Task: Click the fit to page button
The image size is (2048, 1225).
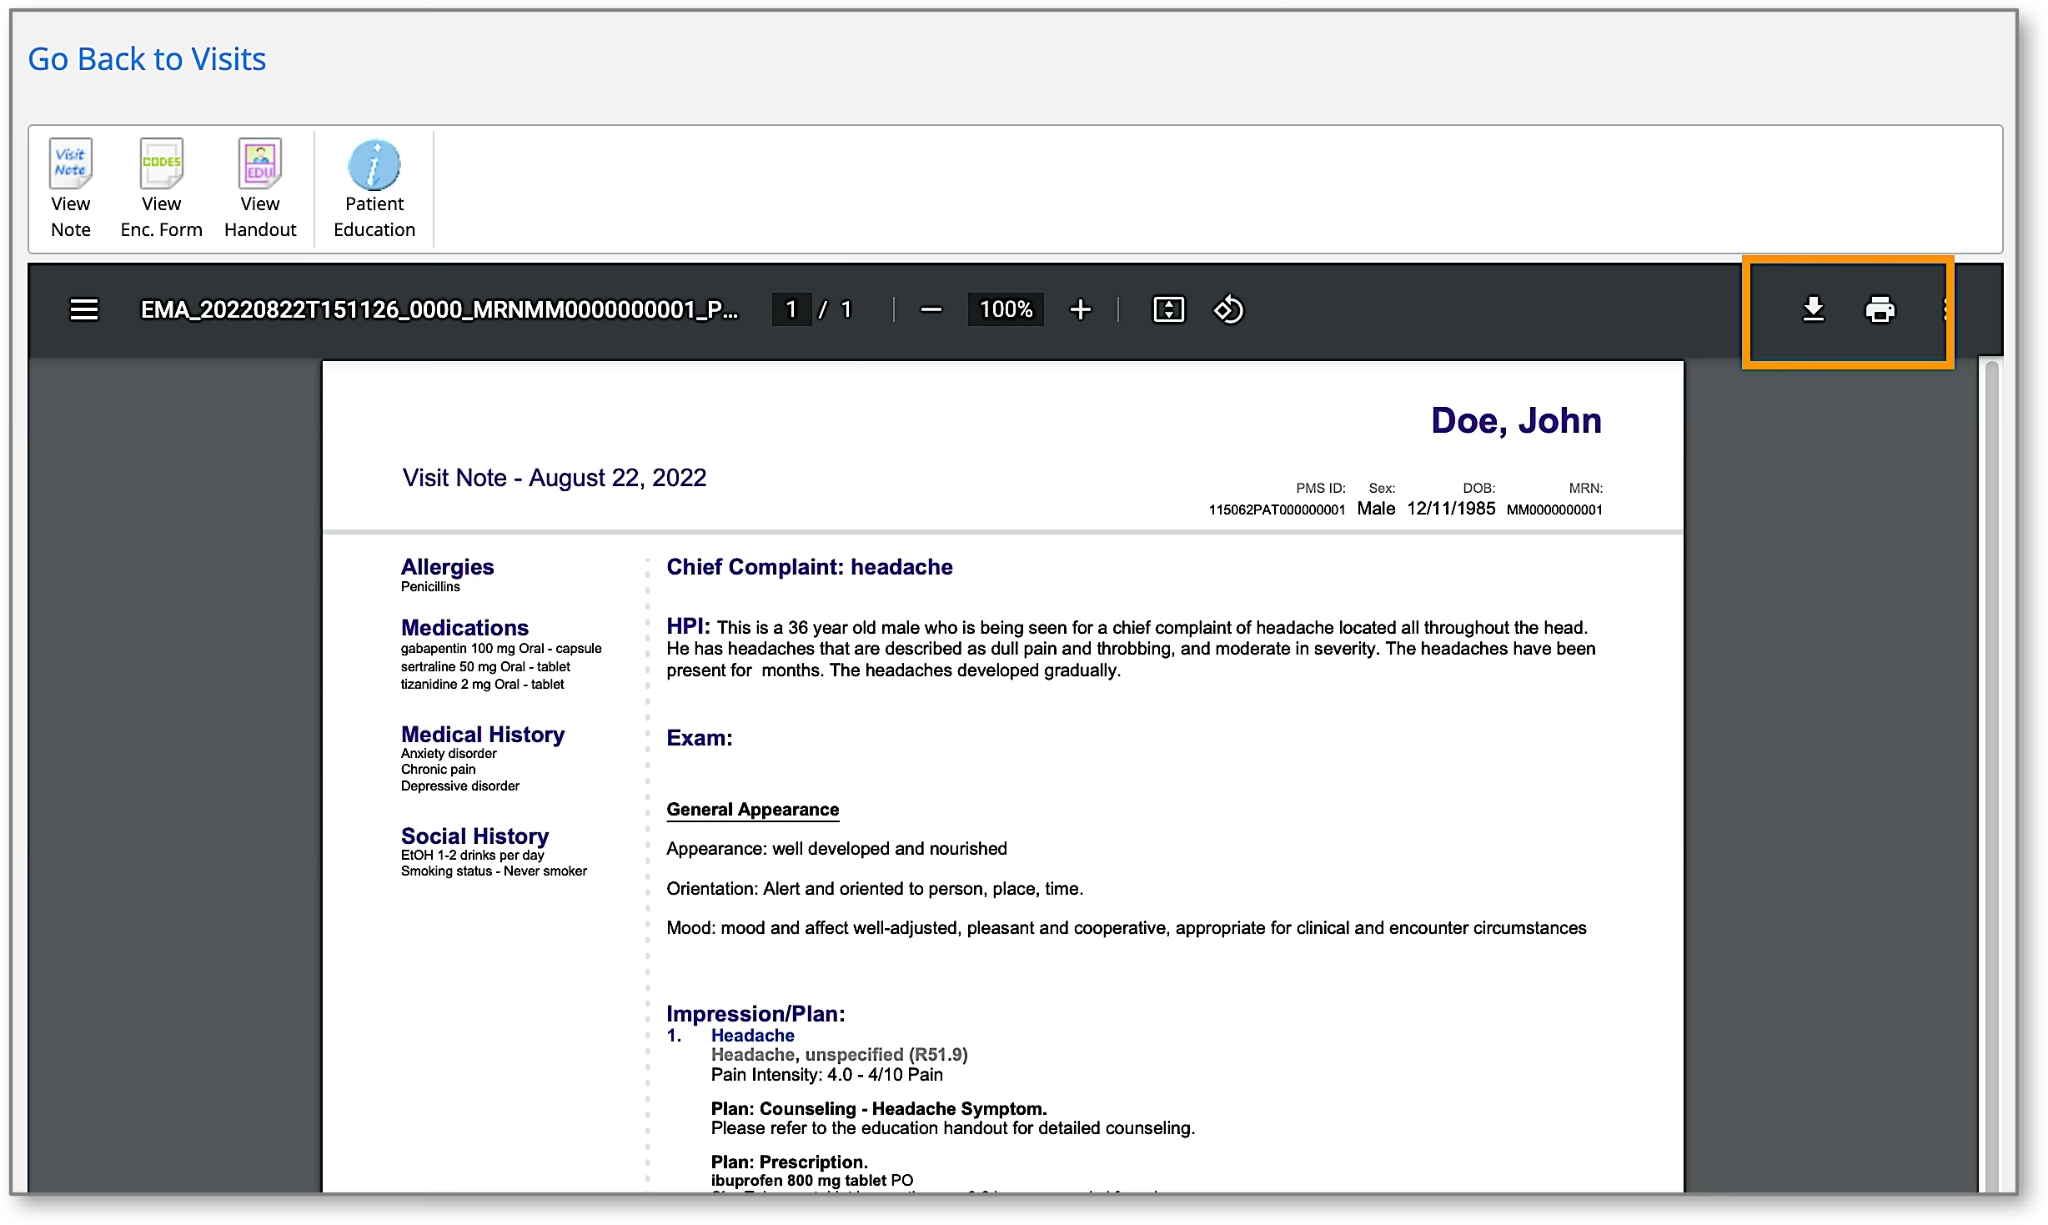Action: pos(1168,310)
